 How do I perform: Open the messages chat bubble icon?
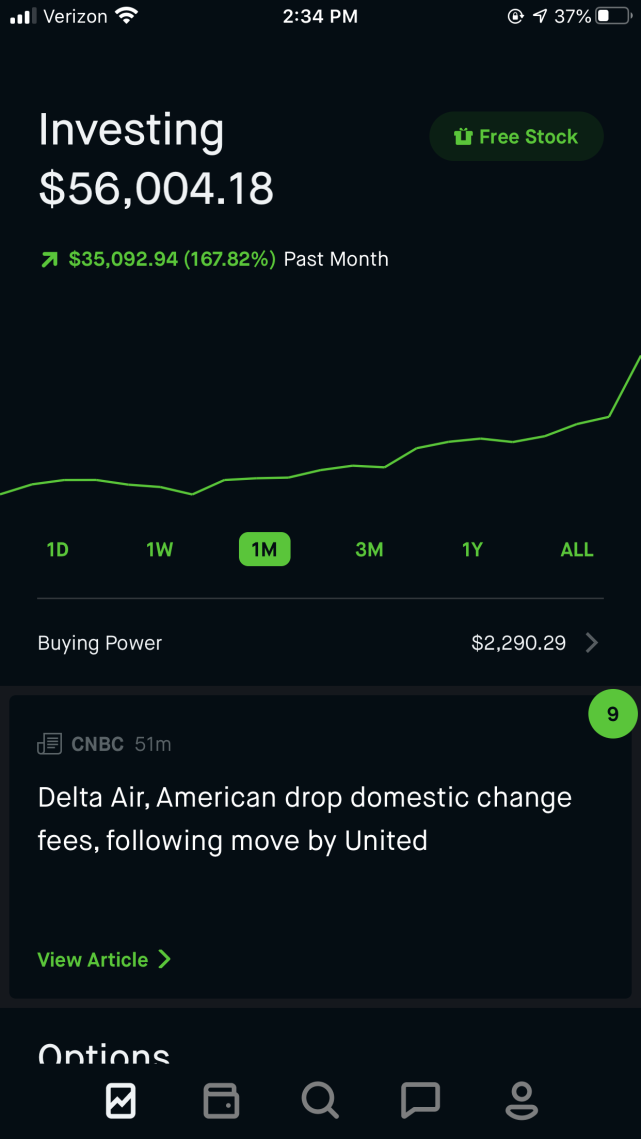421,1101
